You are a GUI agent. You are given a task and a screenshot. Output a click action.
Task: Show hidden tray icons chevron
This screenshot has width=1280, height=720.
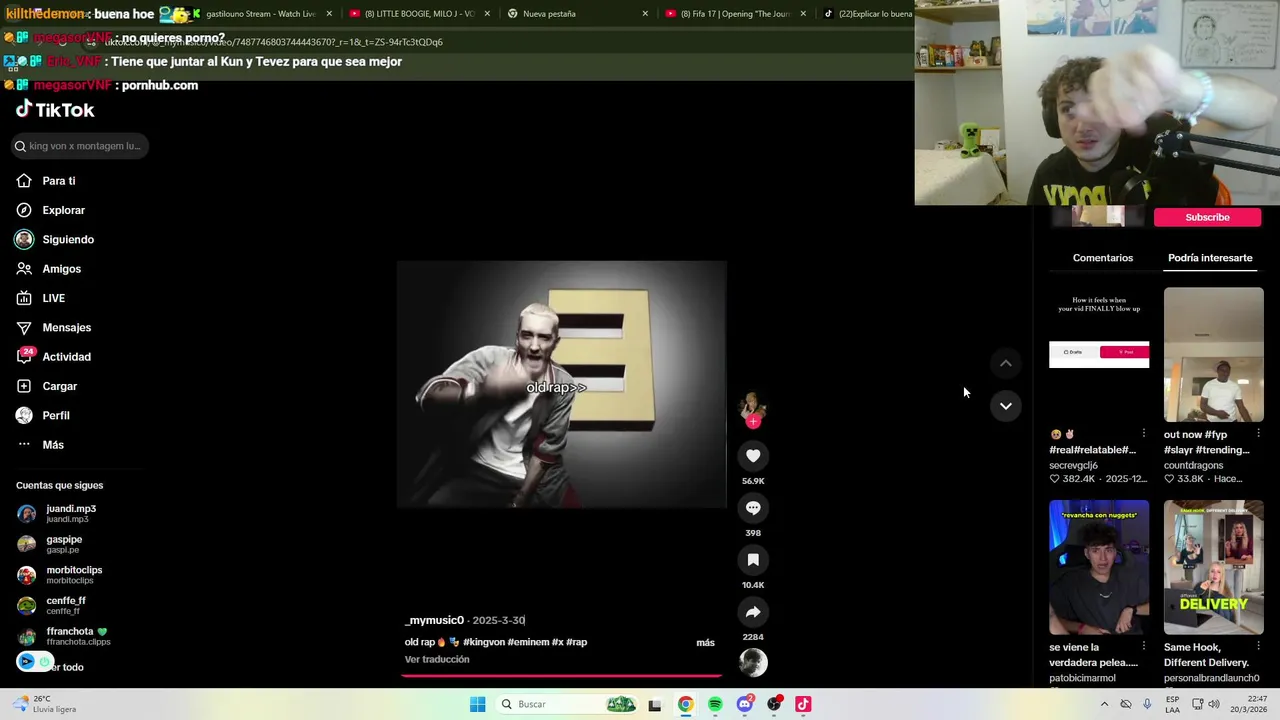[1104, 704]
